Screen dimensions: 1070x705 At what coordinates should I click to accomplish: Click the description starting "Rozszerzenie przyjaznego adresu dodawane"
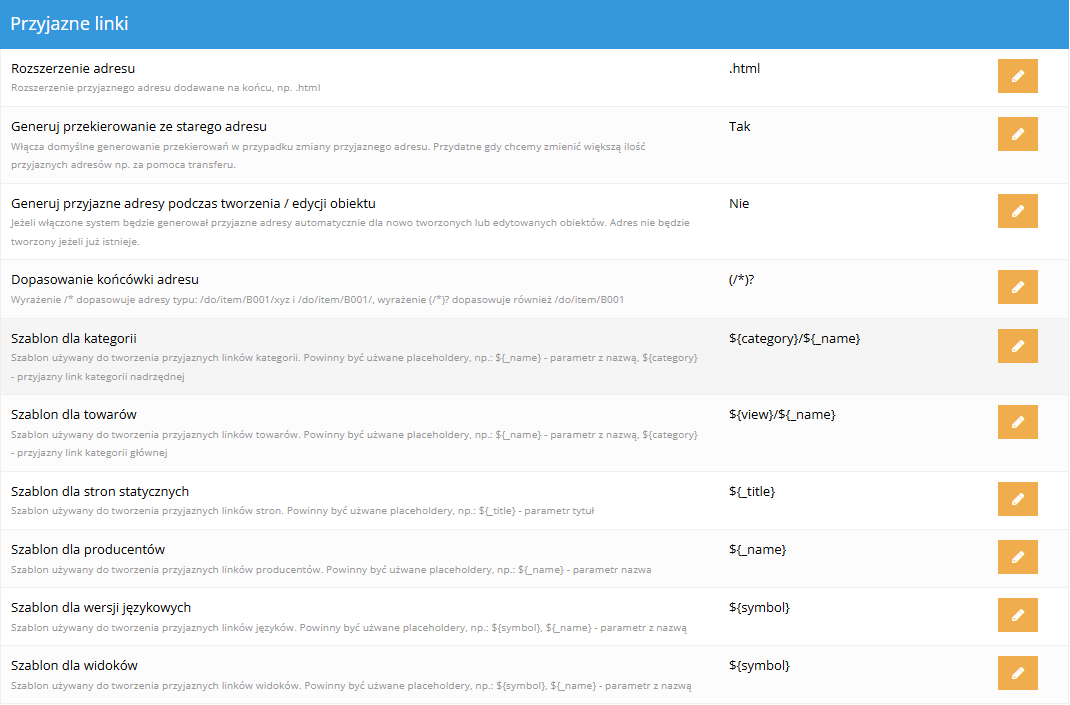[166, 87]
